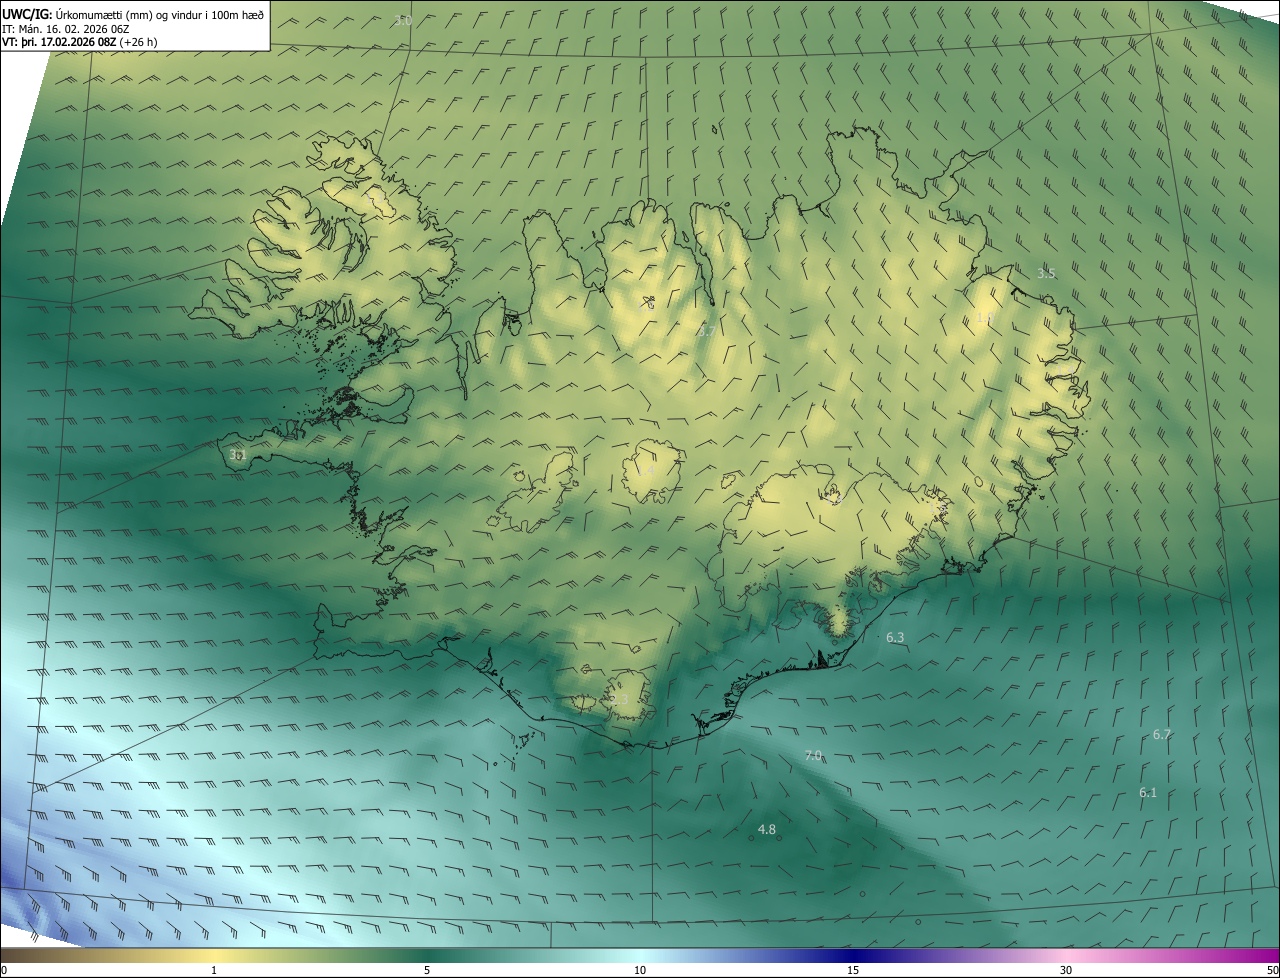
Task: Click the 6.7 value near the eastern edge
Action: (1161, 734)
